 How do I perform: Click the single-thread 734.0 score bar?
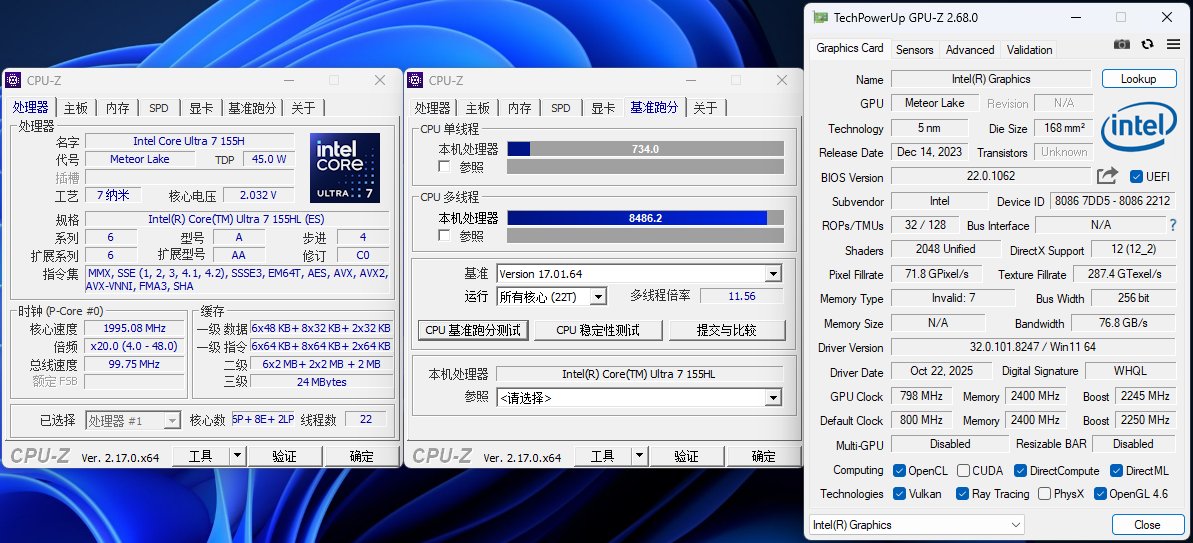(x=645, y=149)
